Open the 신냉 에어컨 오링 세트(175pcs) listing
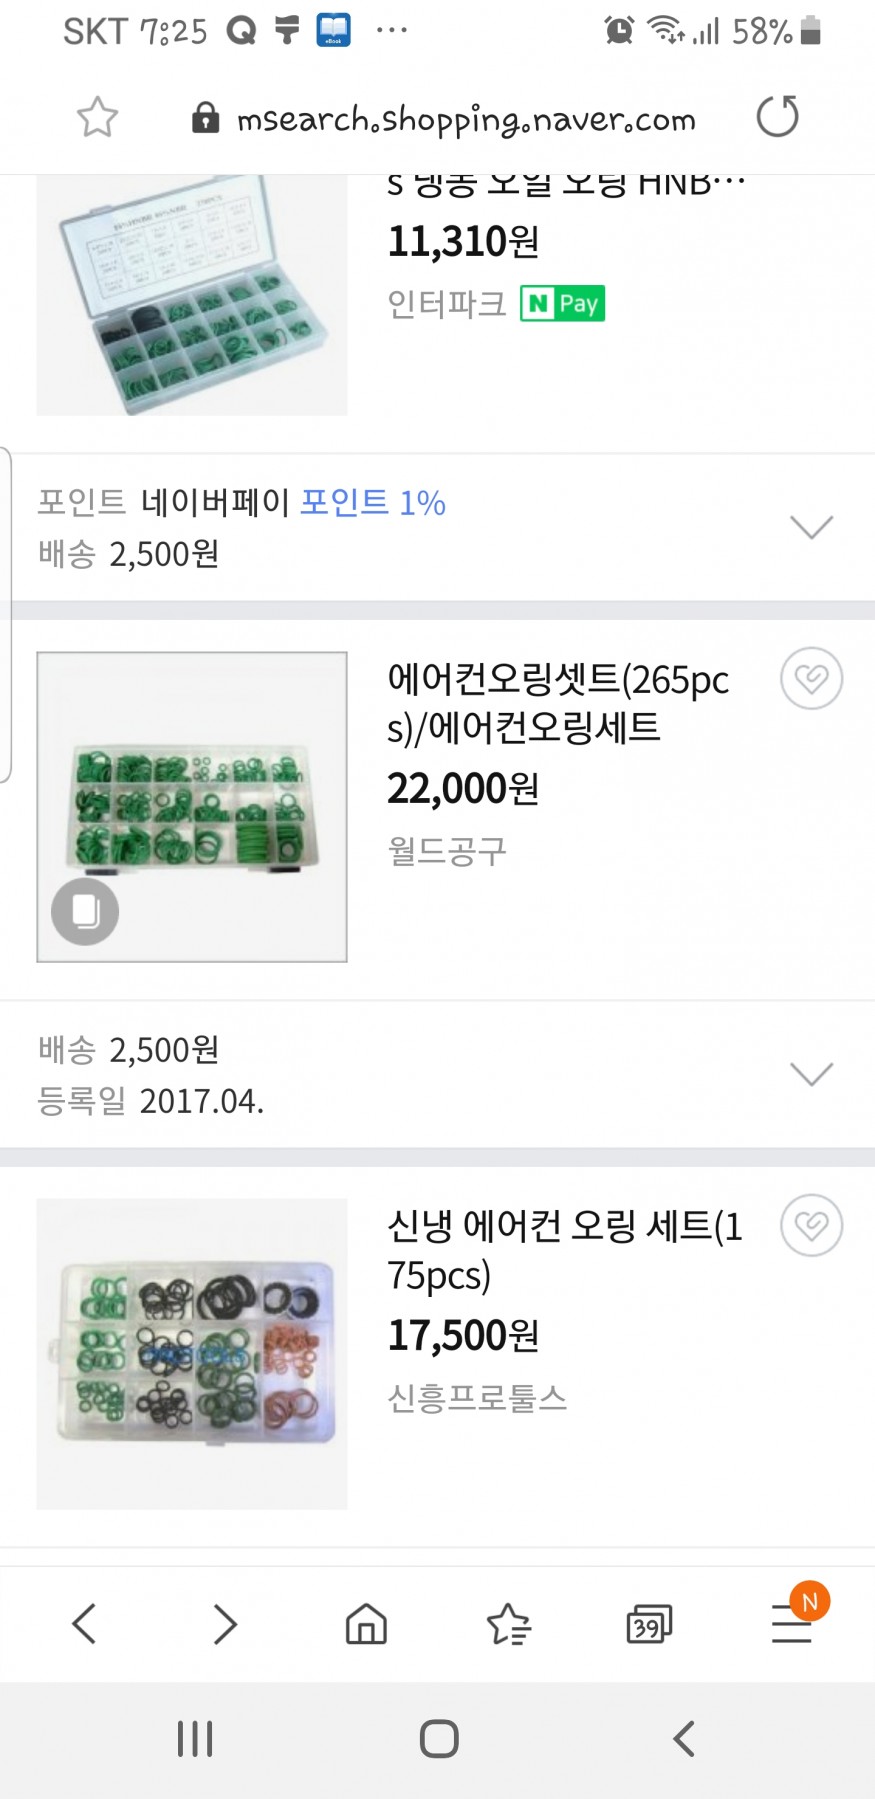 [x=564, y=1250]
